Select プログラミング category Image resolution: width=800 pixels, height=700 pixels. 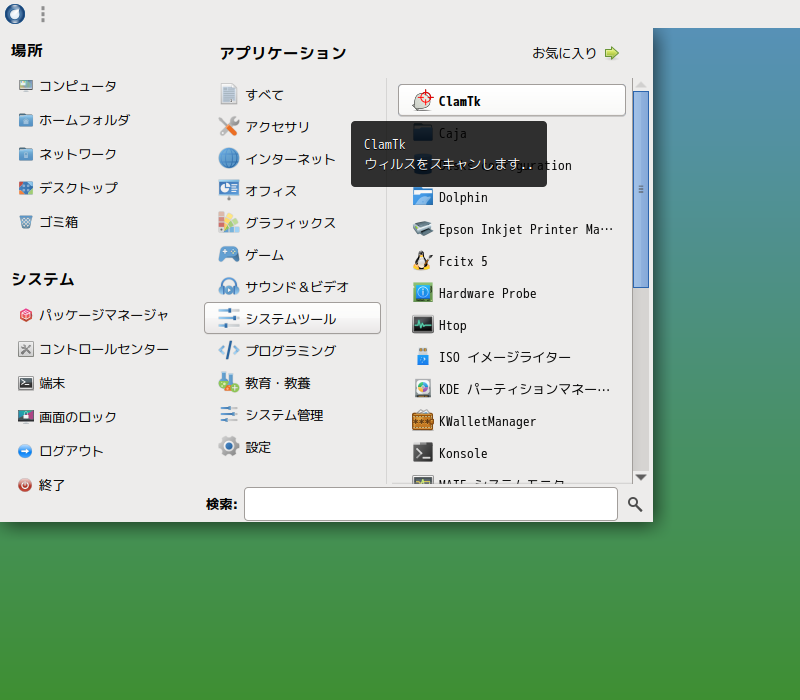(292, 351)
